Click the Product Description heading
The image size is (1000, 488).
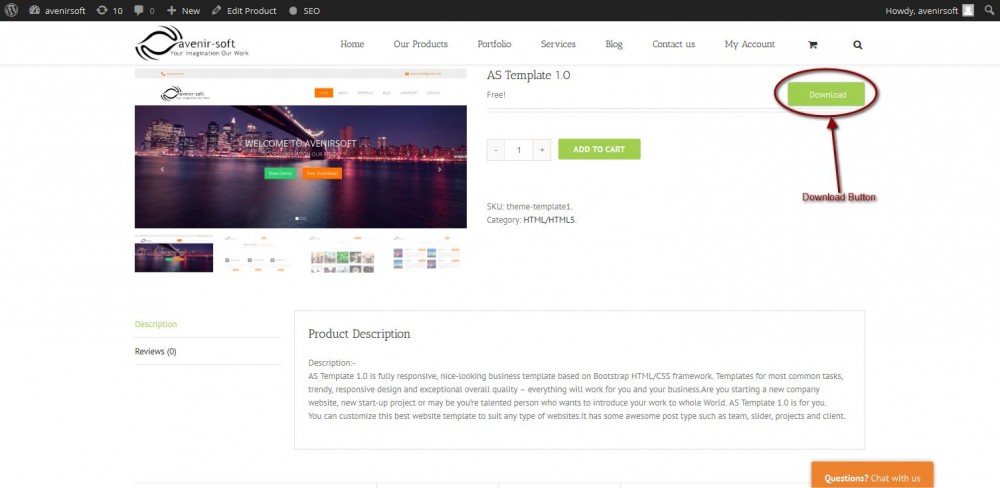point(359,334)
